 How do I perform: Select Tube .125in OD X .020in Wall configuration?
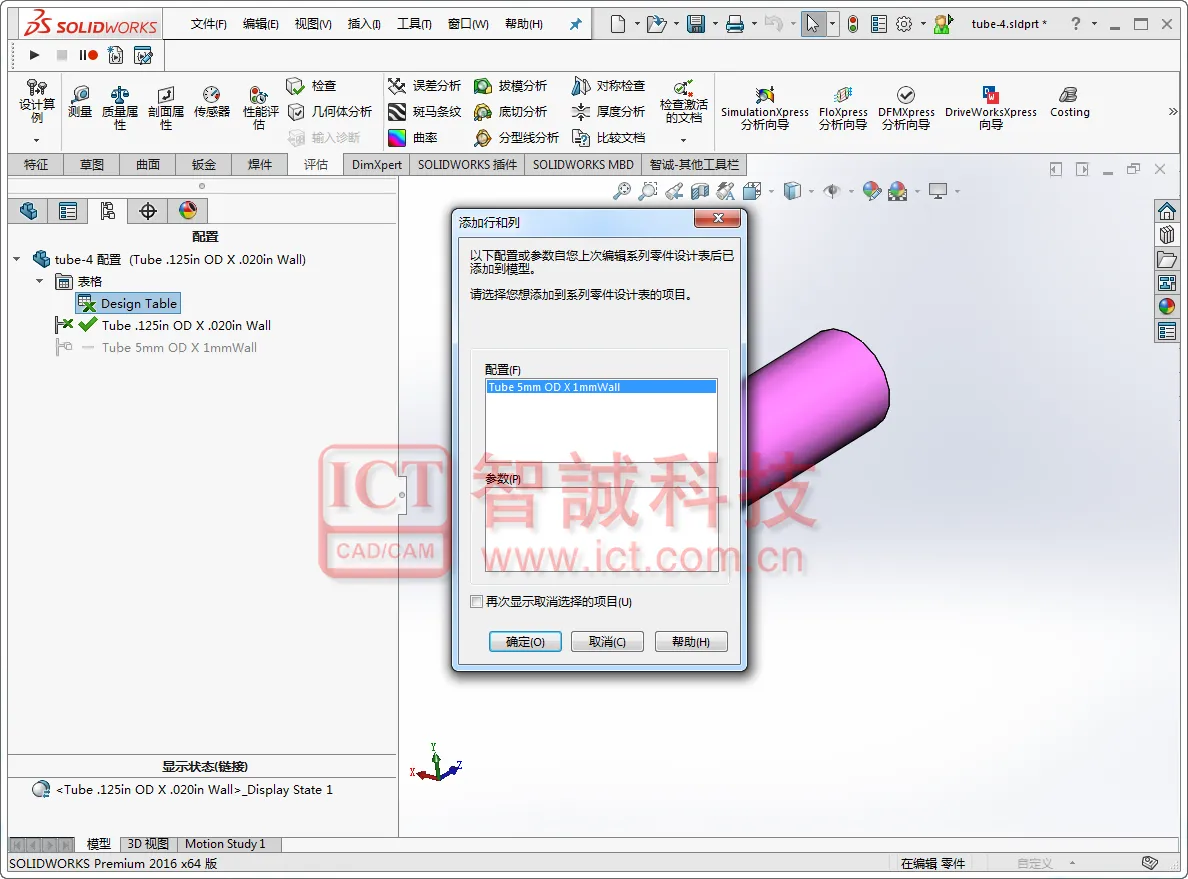186,325
